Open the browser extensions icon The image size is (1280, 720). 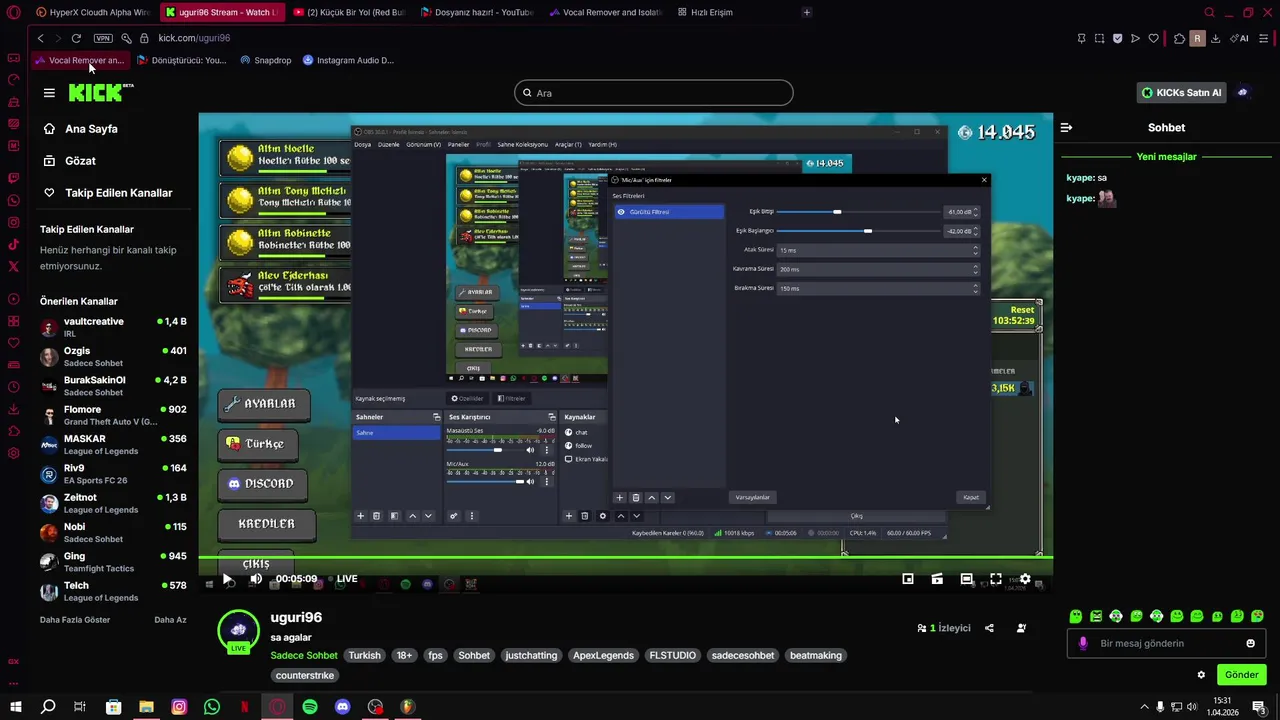point(1179,38)
